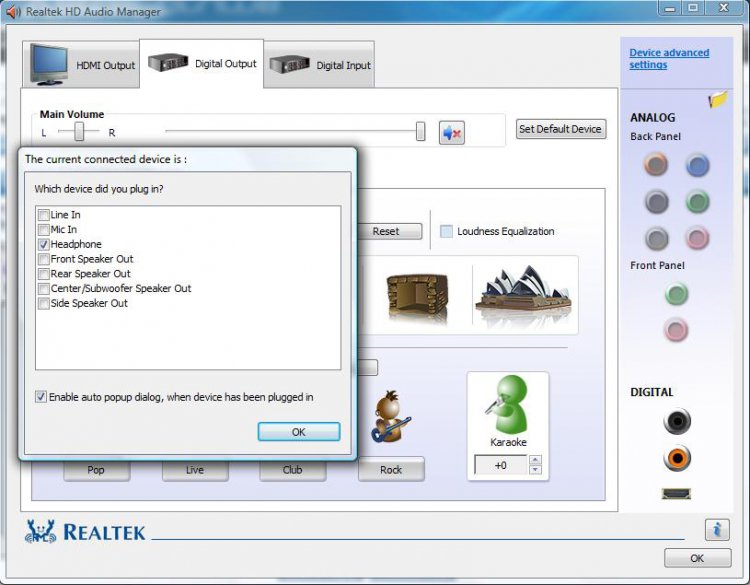
Task: Check the Line In checkbox
Action: coord(44,215)
